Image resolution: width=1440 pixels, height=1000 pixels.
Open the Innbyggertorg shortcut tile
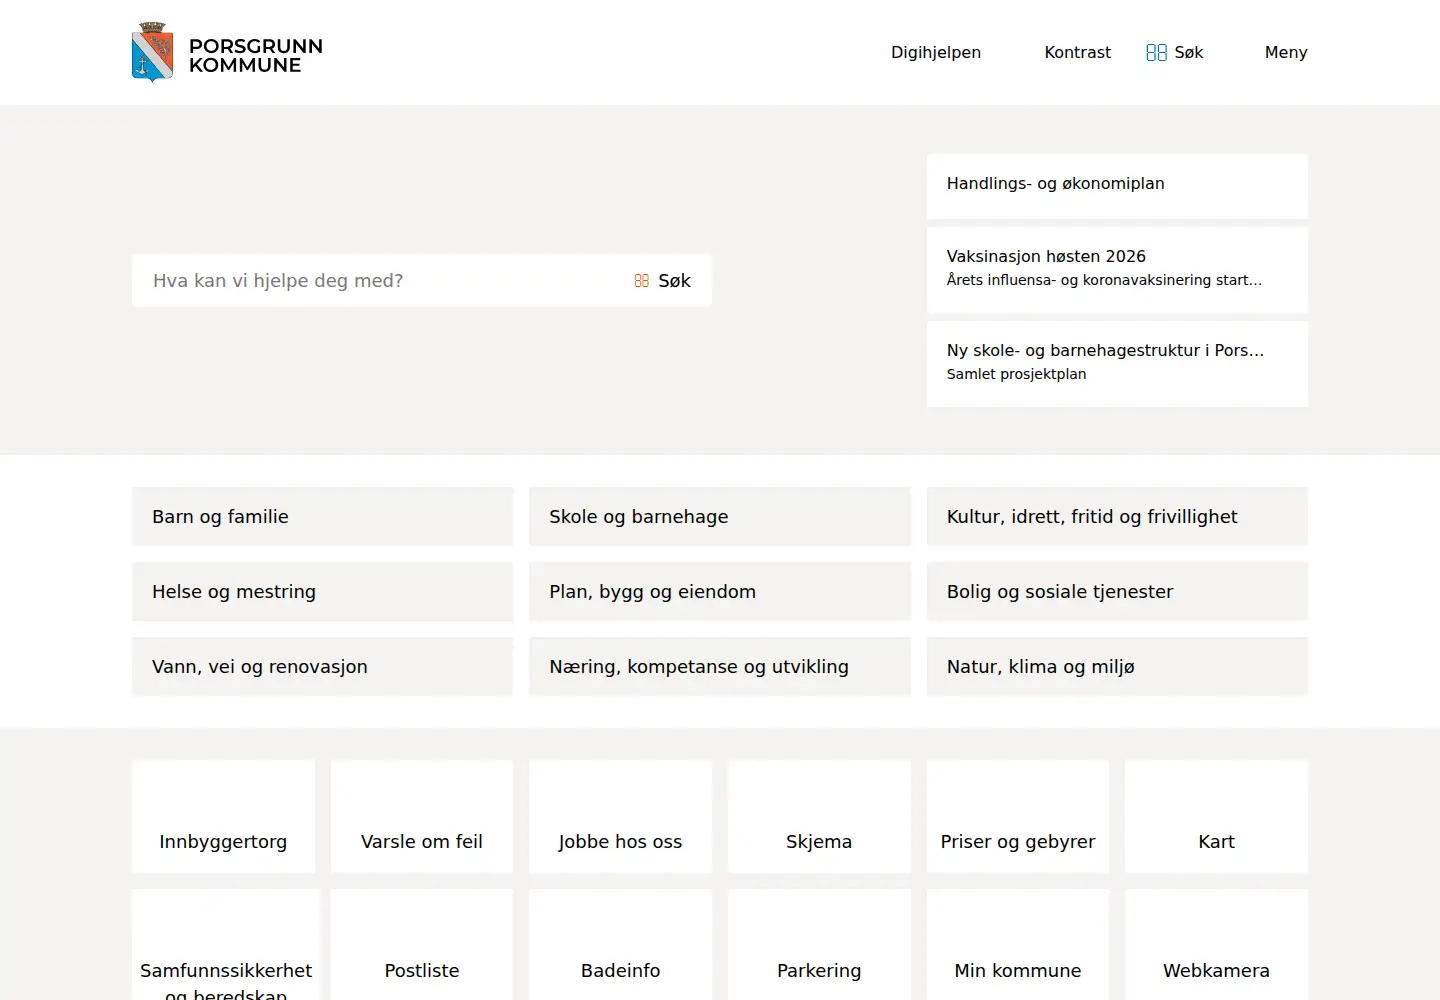coord(223,817)
